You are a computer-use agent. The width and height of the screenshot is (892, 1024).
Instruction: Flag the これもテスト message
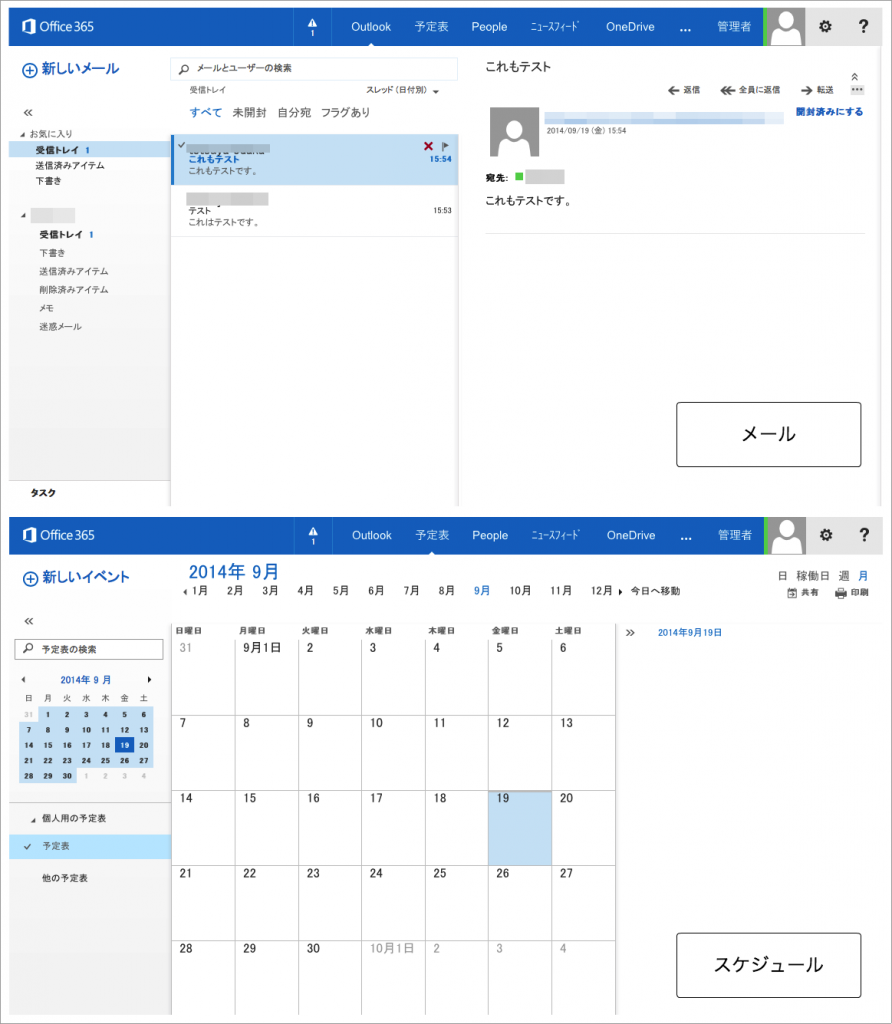coord(445,146)
